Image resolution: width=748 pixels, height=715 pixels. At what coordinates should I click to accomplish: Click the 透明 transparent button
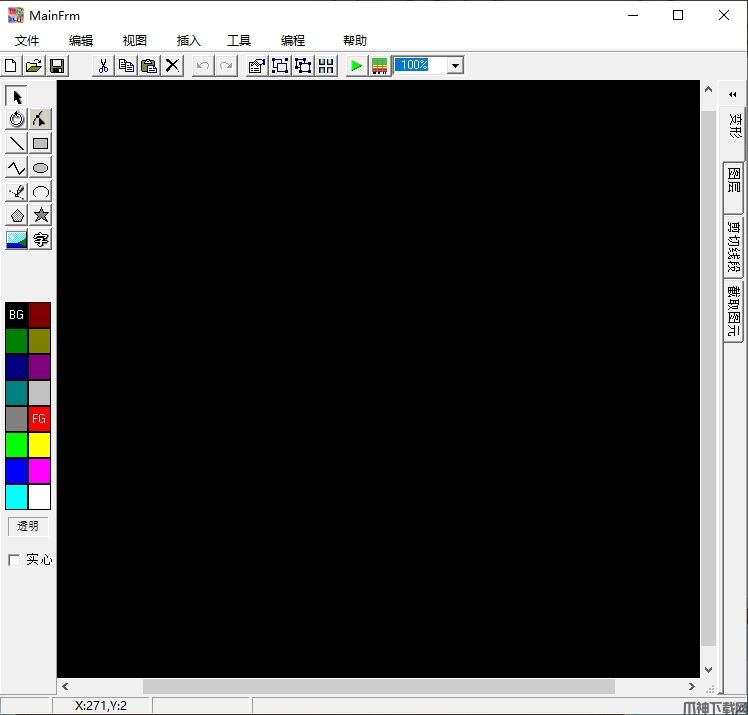(28, 526)
